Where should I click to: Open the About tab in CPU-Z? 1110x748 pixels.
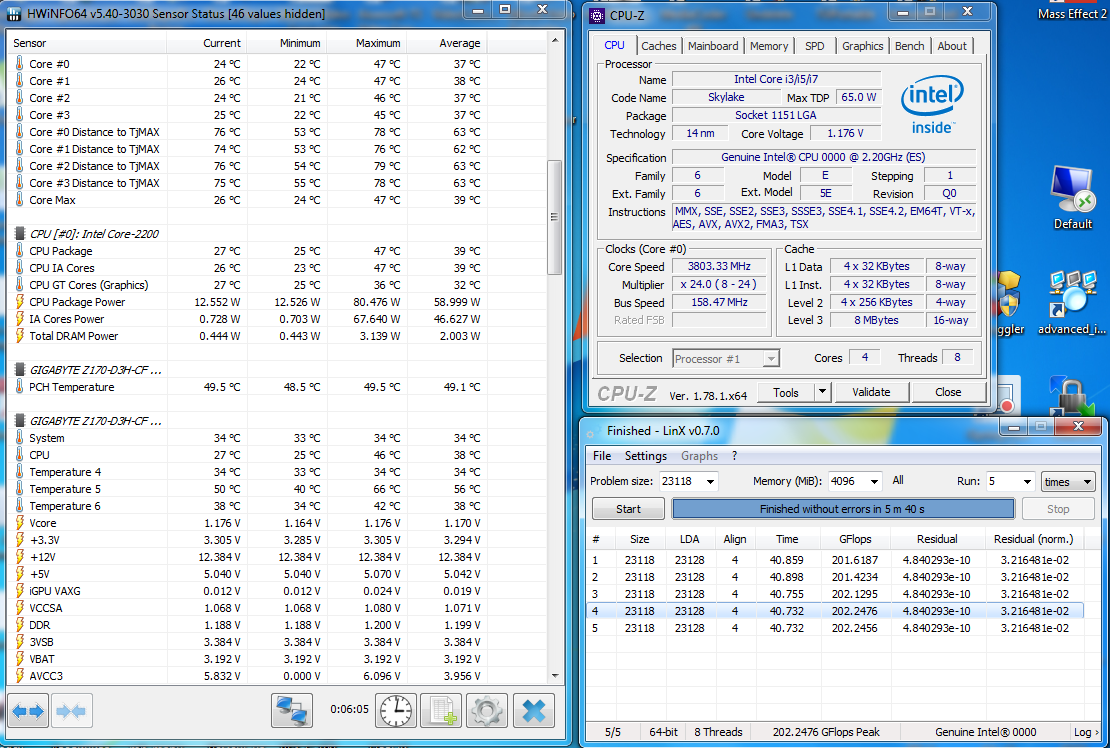952,46
